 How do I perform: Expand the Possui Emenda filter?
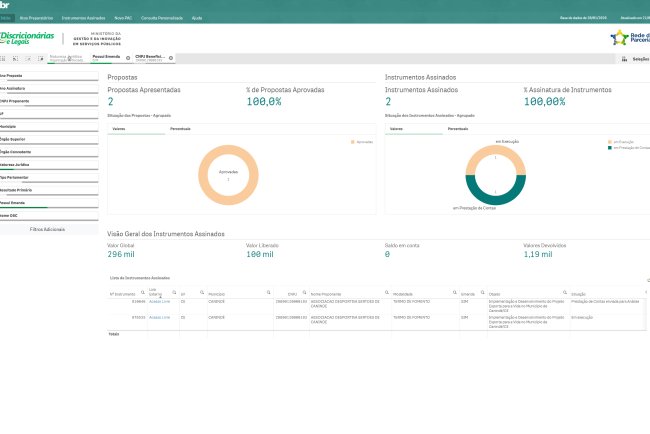coord(49,203)
